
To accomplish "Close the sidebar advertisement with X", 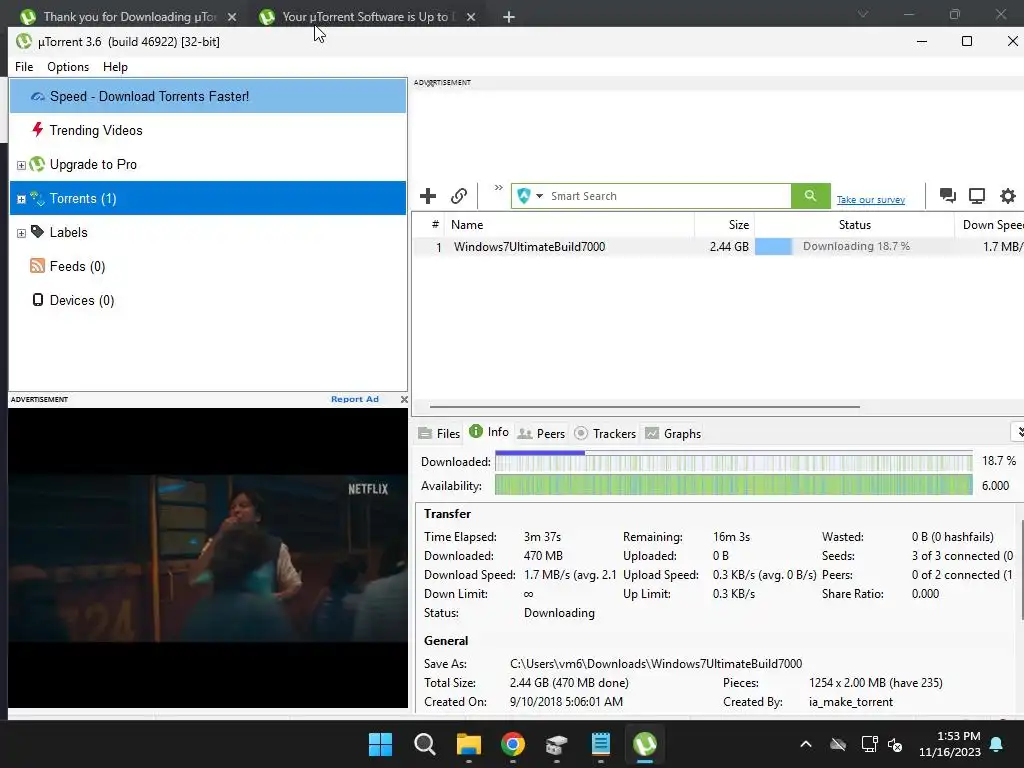I will coord(404,399).
